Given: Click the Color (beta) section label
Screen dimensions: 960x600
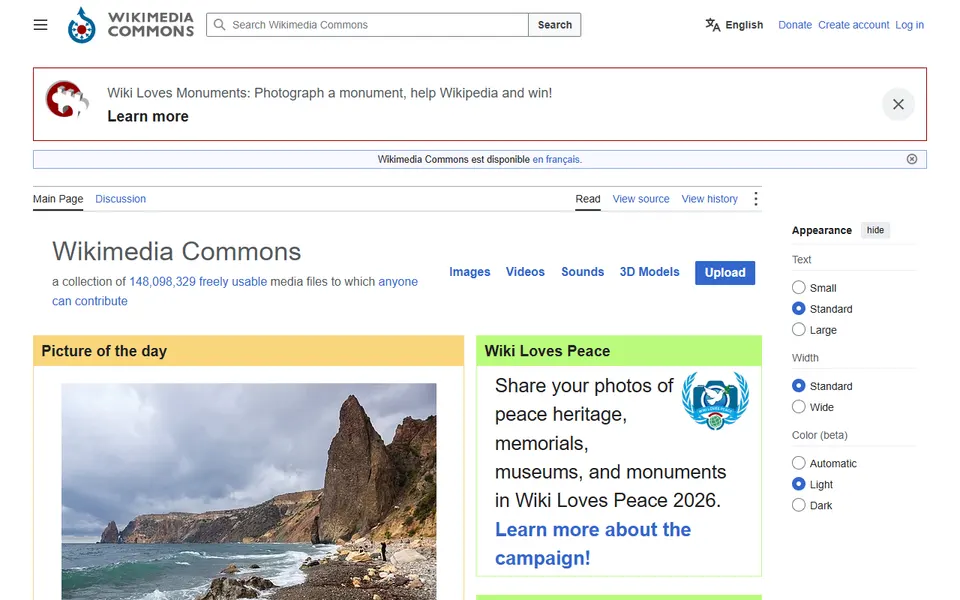Looking at the screenshot, I should coord(819,435).
